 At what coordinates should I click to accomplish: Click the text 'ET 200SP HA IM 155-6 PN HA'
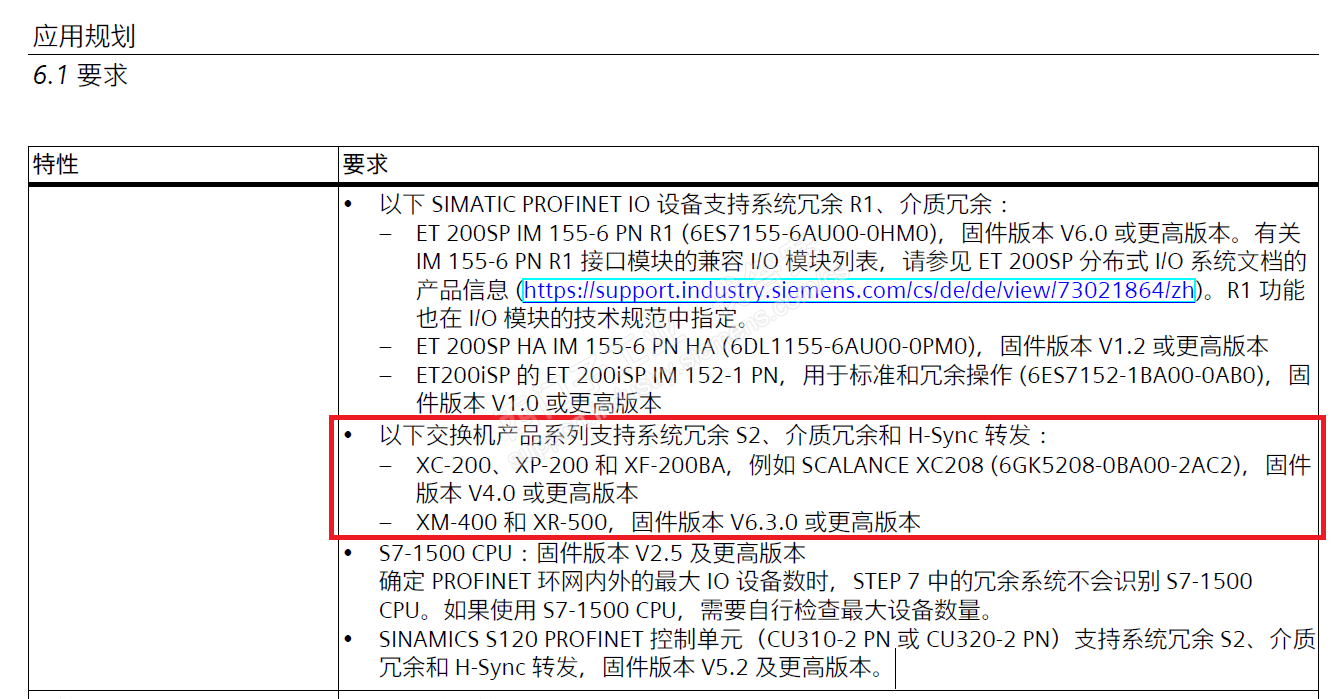click(x=564, y=347)
